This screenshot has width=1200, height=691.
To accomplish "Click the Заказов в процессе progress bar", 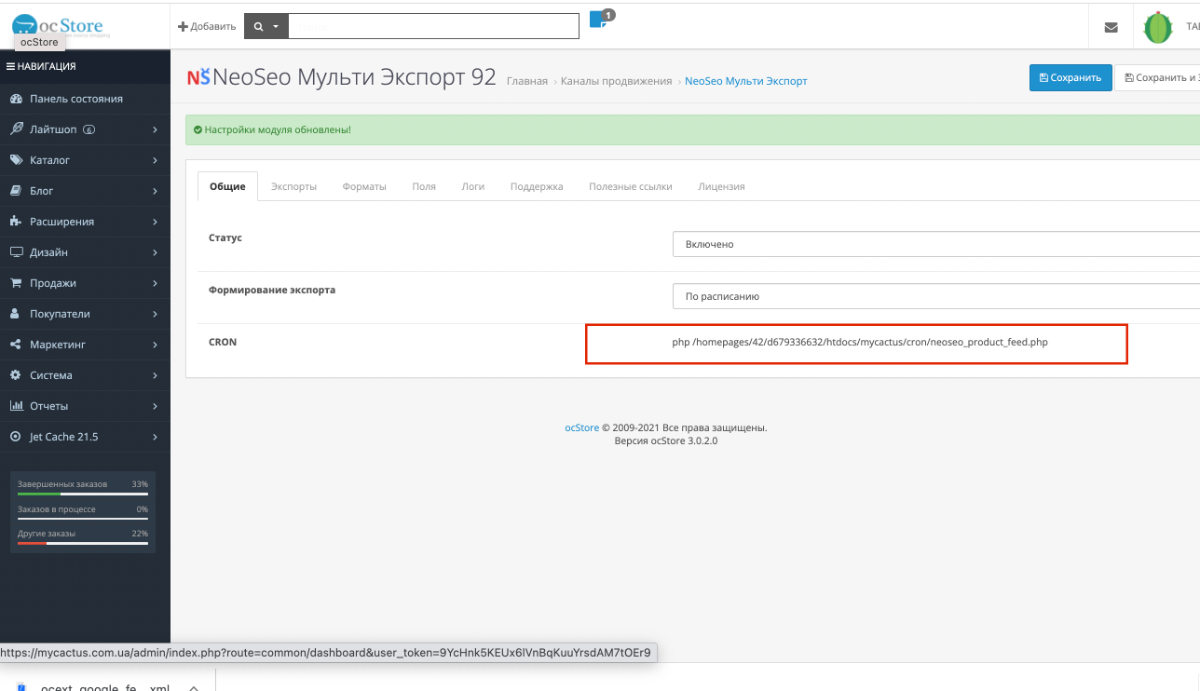I will 82,519.
